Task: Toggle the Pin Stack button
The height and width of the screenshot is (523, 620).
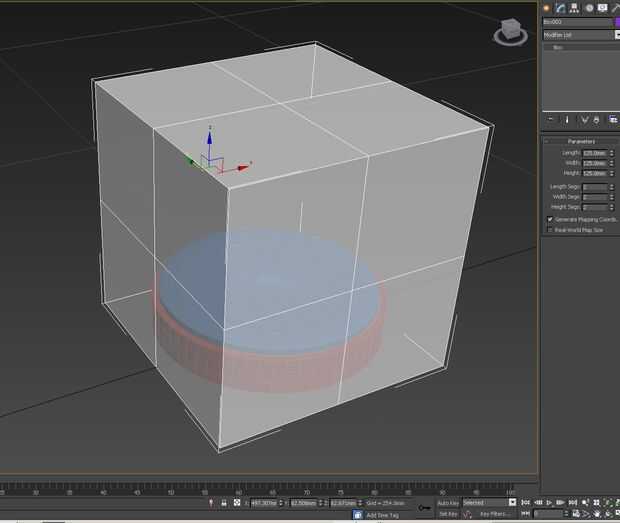Action: pos(550,119)
